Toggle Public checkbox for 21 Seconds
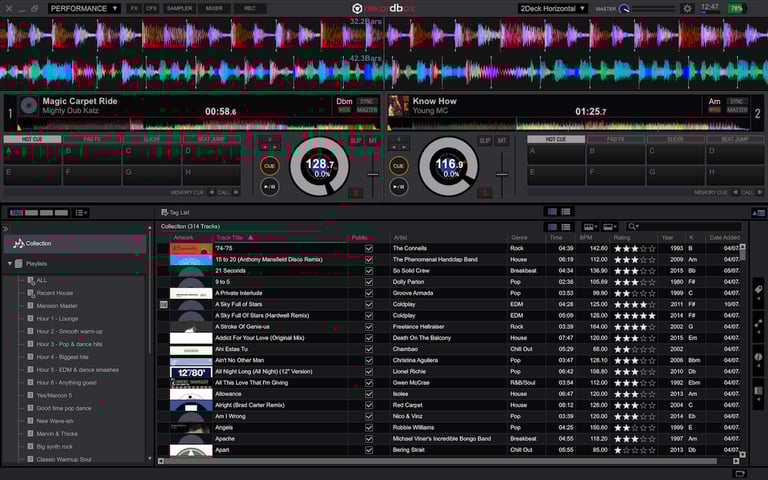Viewport: 768px width, 480px height. tap(369, 271)
